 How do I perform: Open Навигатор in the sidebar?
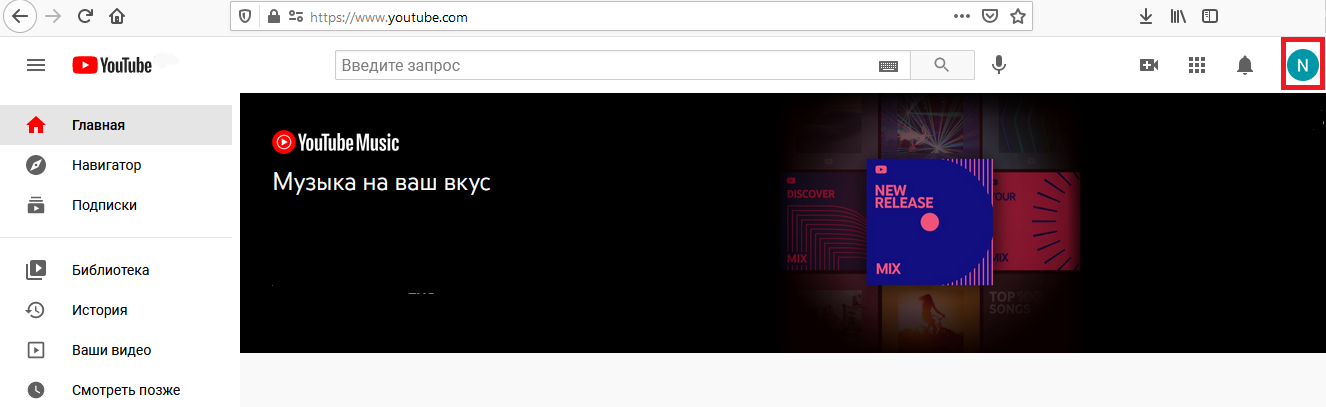(x=106, y=165)
